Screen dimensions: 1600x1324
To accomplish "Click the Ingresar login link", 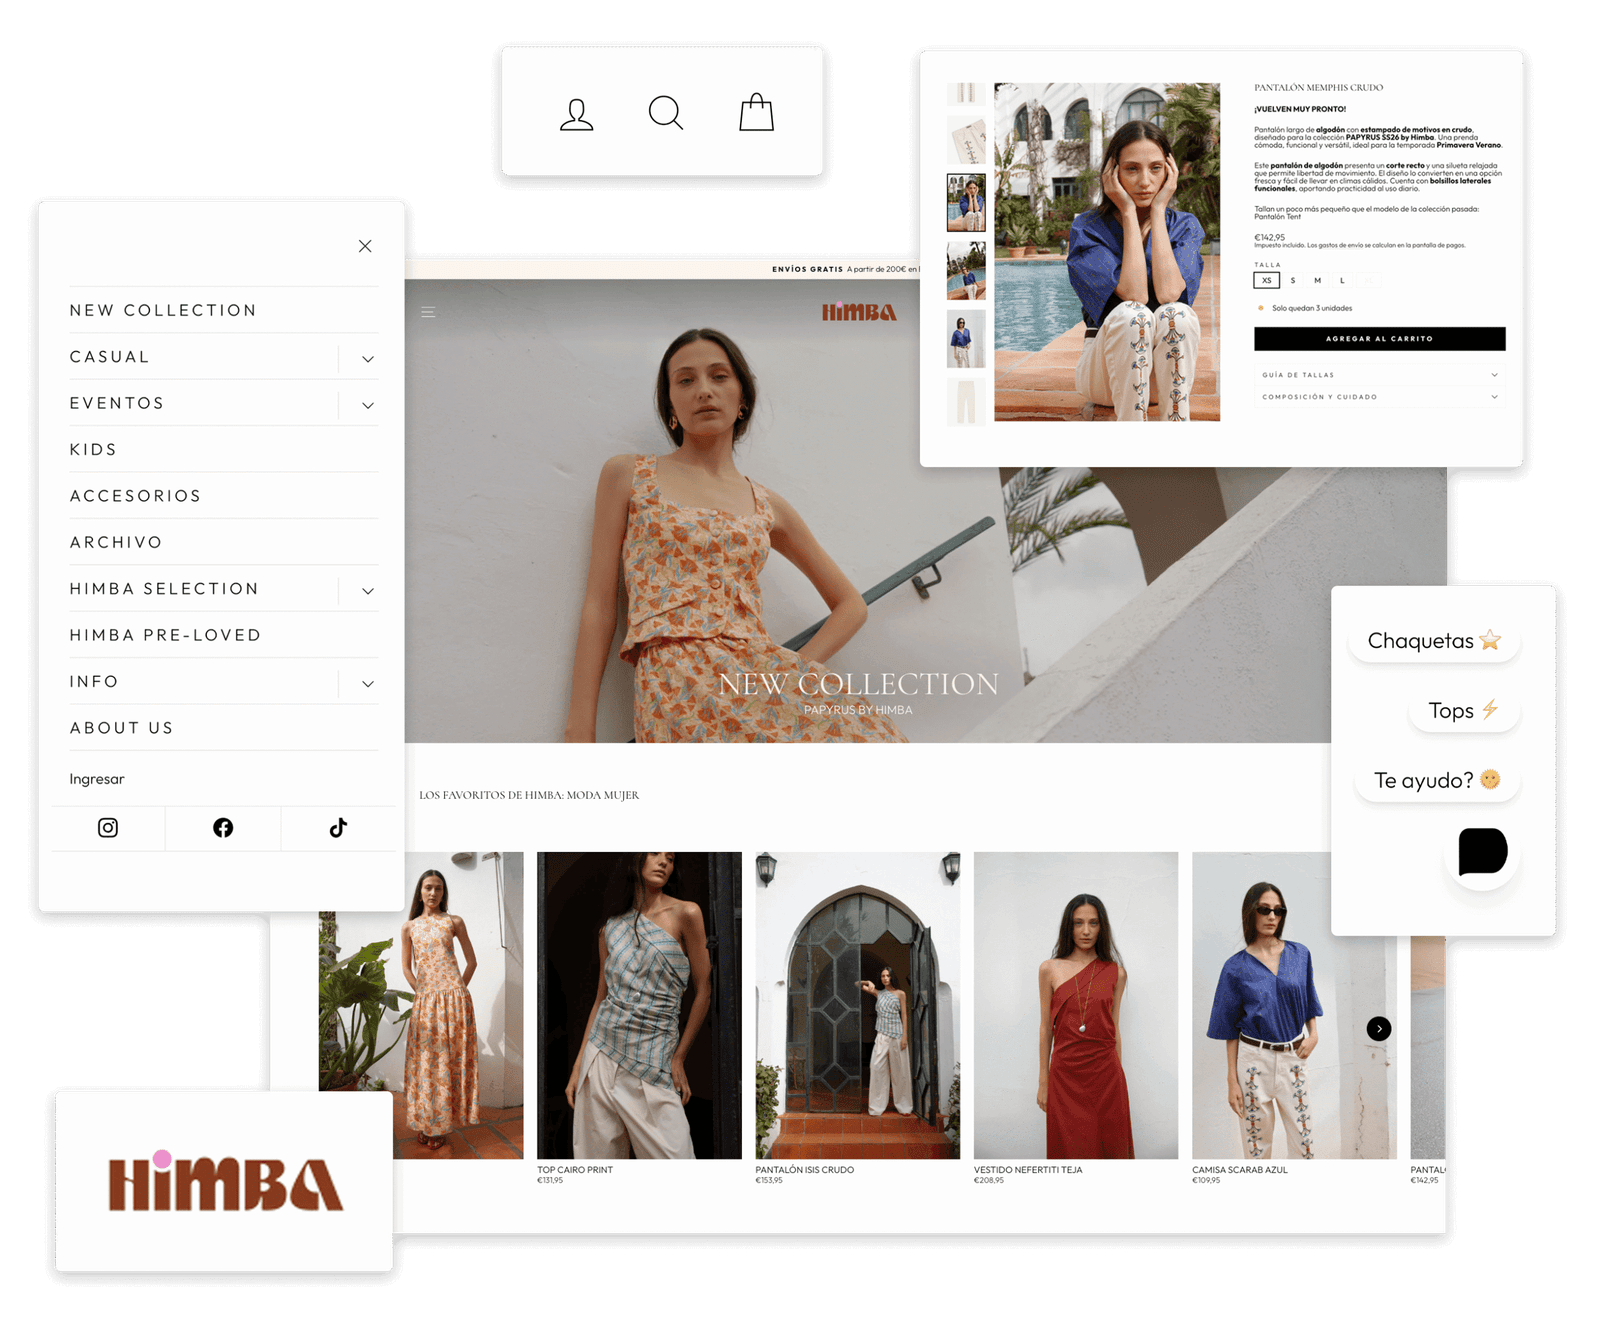I will click(97, 779).
